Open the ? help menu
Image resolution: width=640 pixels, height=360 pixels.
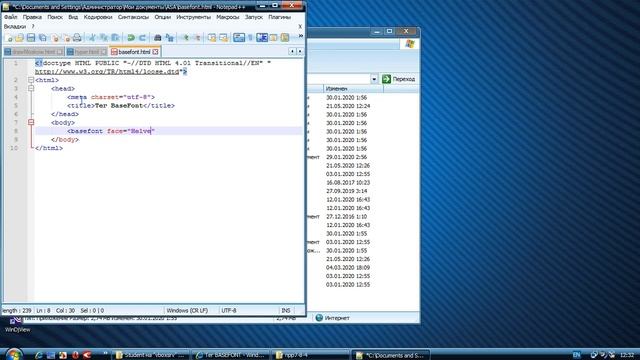tap(33, 26)
